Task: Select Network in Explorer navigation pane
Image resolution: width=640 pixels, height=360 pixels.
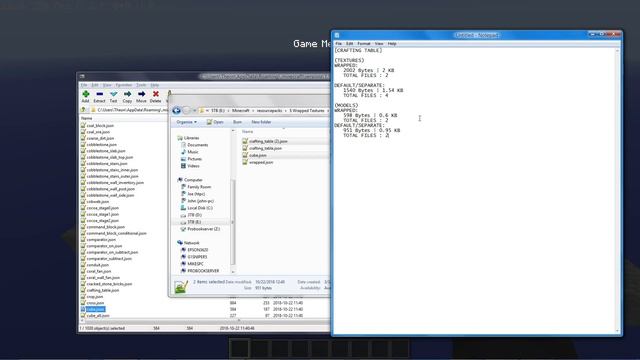Action: point(188,243)
